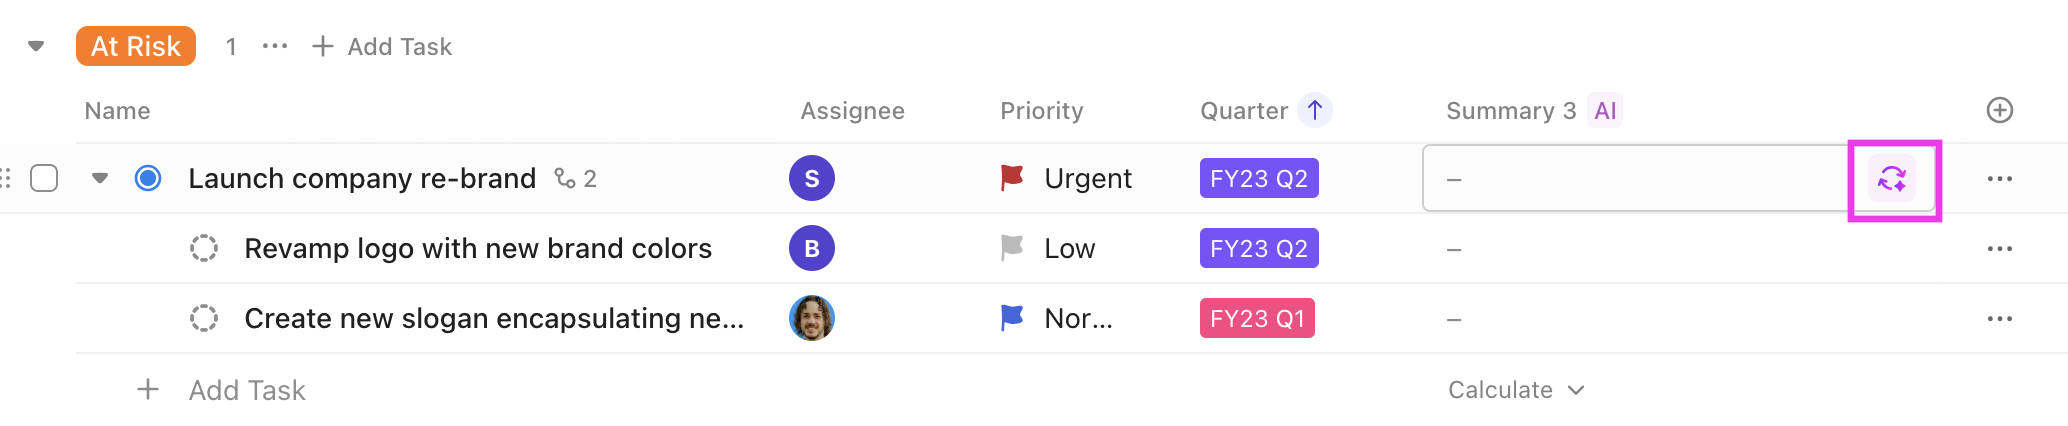Image resolution: width=2068 pixels, height=426 pixels.
Task: Click the status circle of Revamp logo subtask
Action: tap(204, 248)
